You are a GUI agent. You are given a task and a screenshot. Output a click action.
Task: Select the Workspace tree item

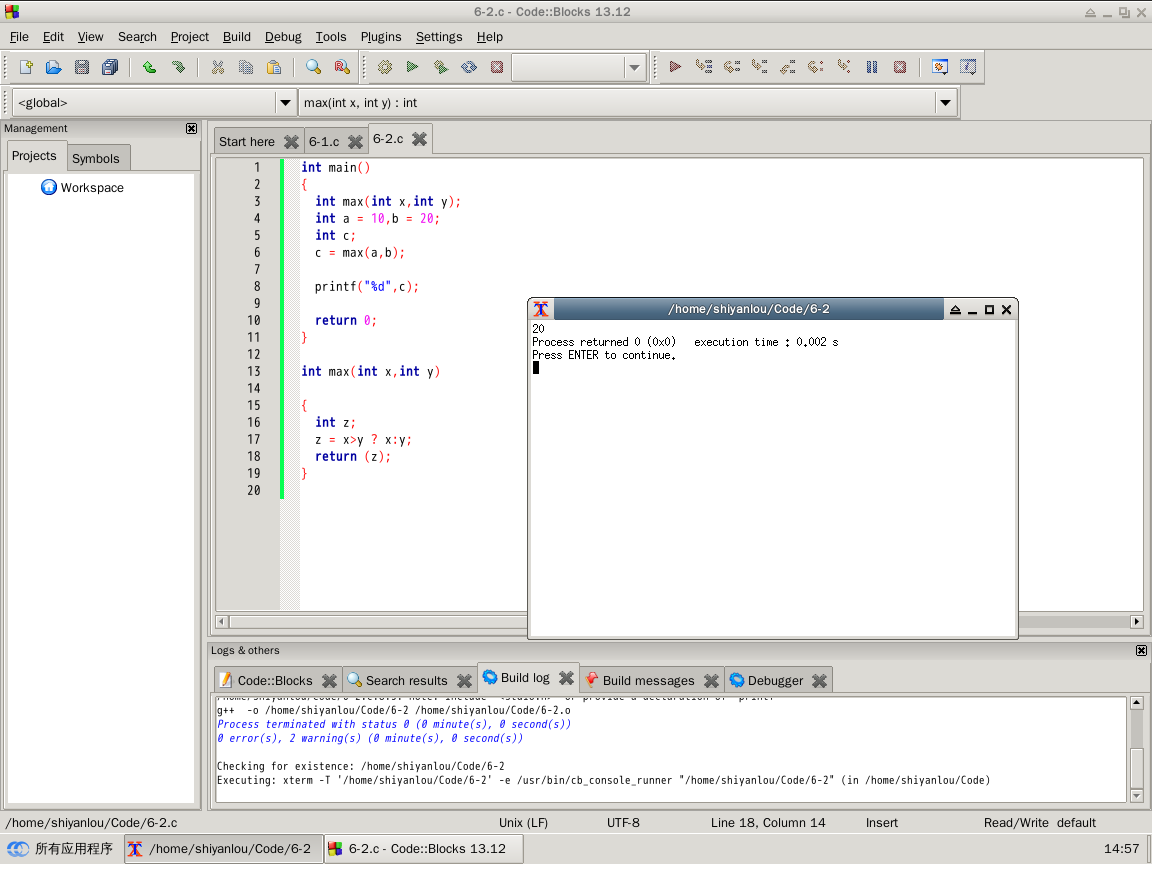[91, 188]
